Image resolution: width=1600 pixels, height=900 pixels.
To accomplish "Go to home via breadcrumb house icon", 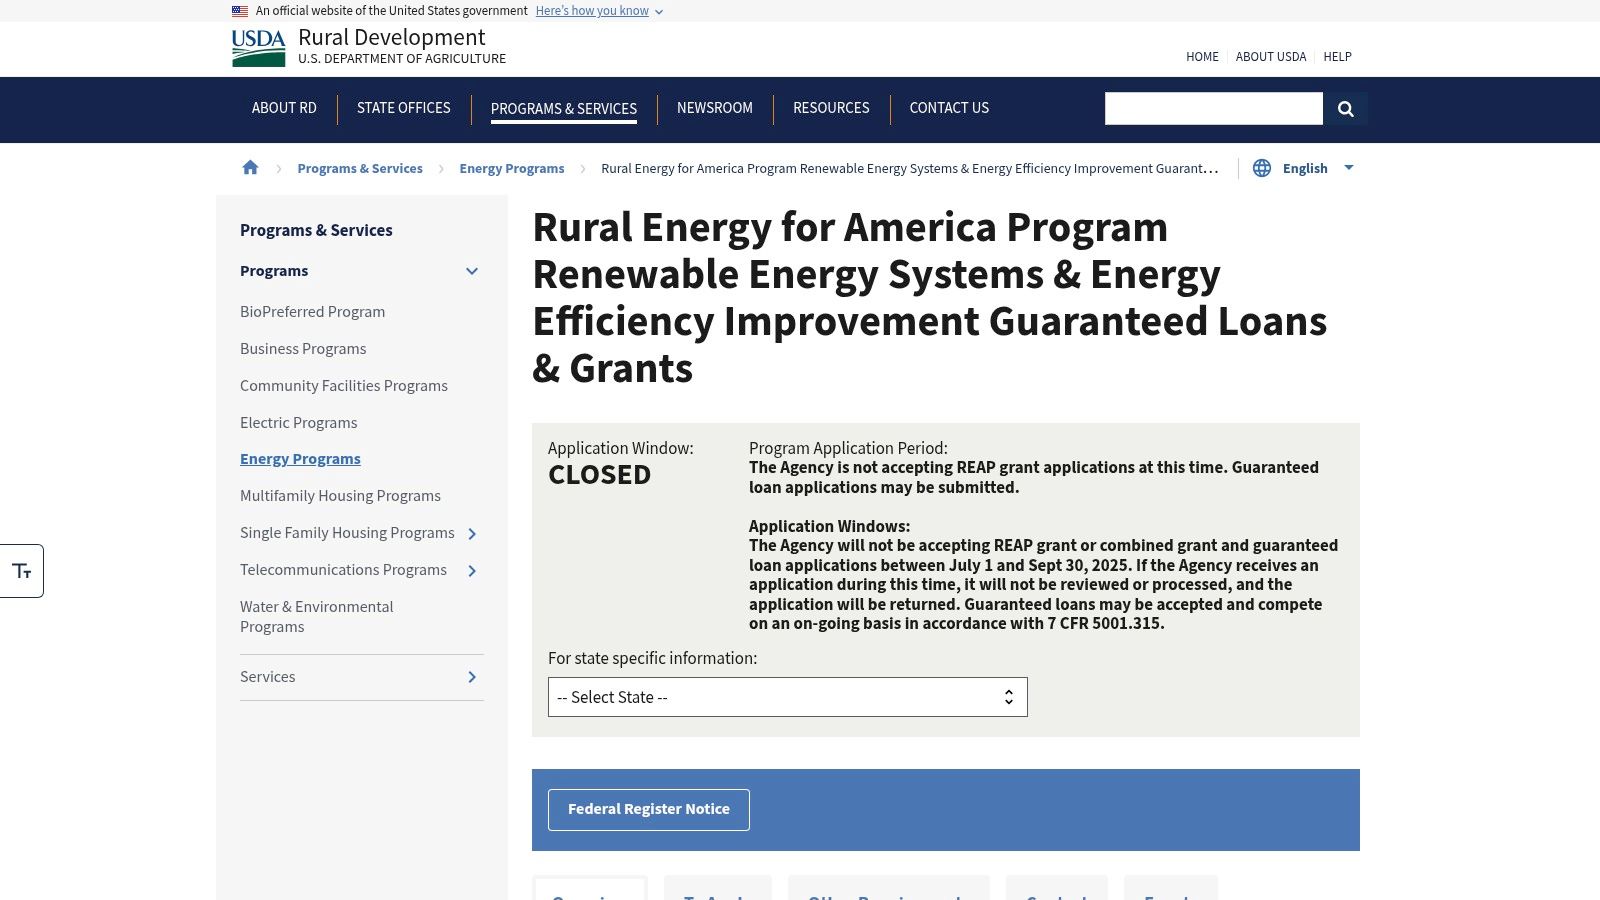I will coord(250,167).
